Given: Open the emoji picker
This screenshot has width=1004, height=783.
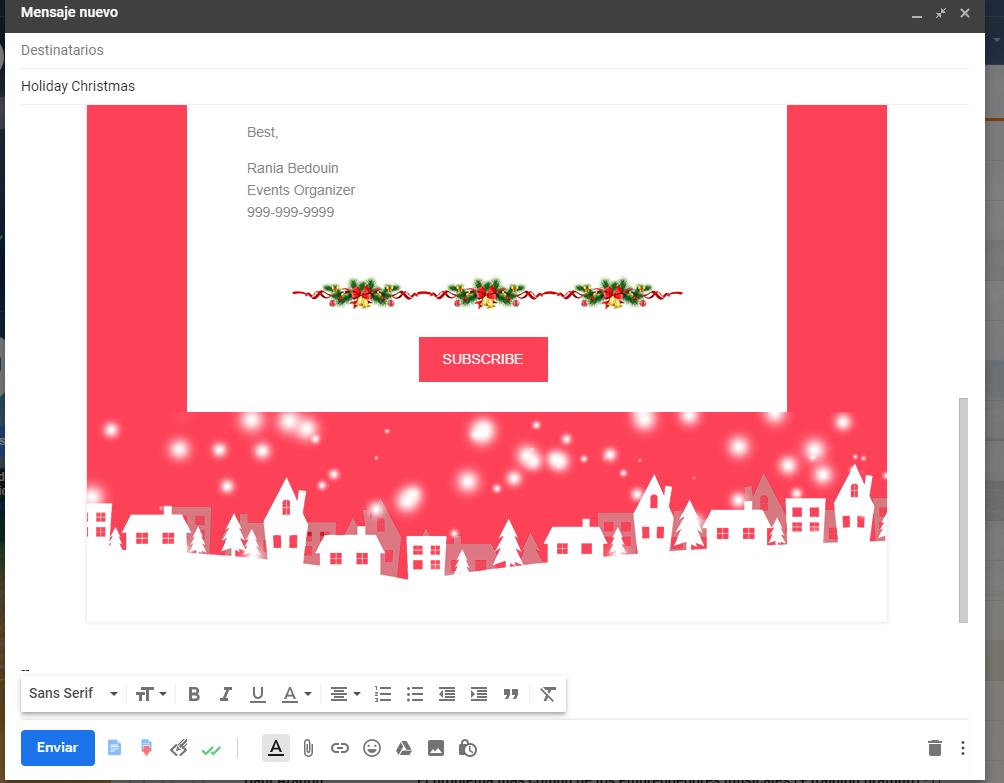Looking at the screenshot, I should click(x=371, y=747).
